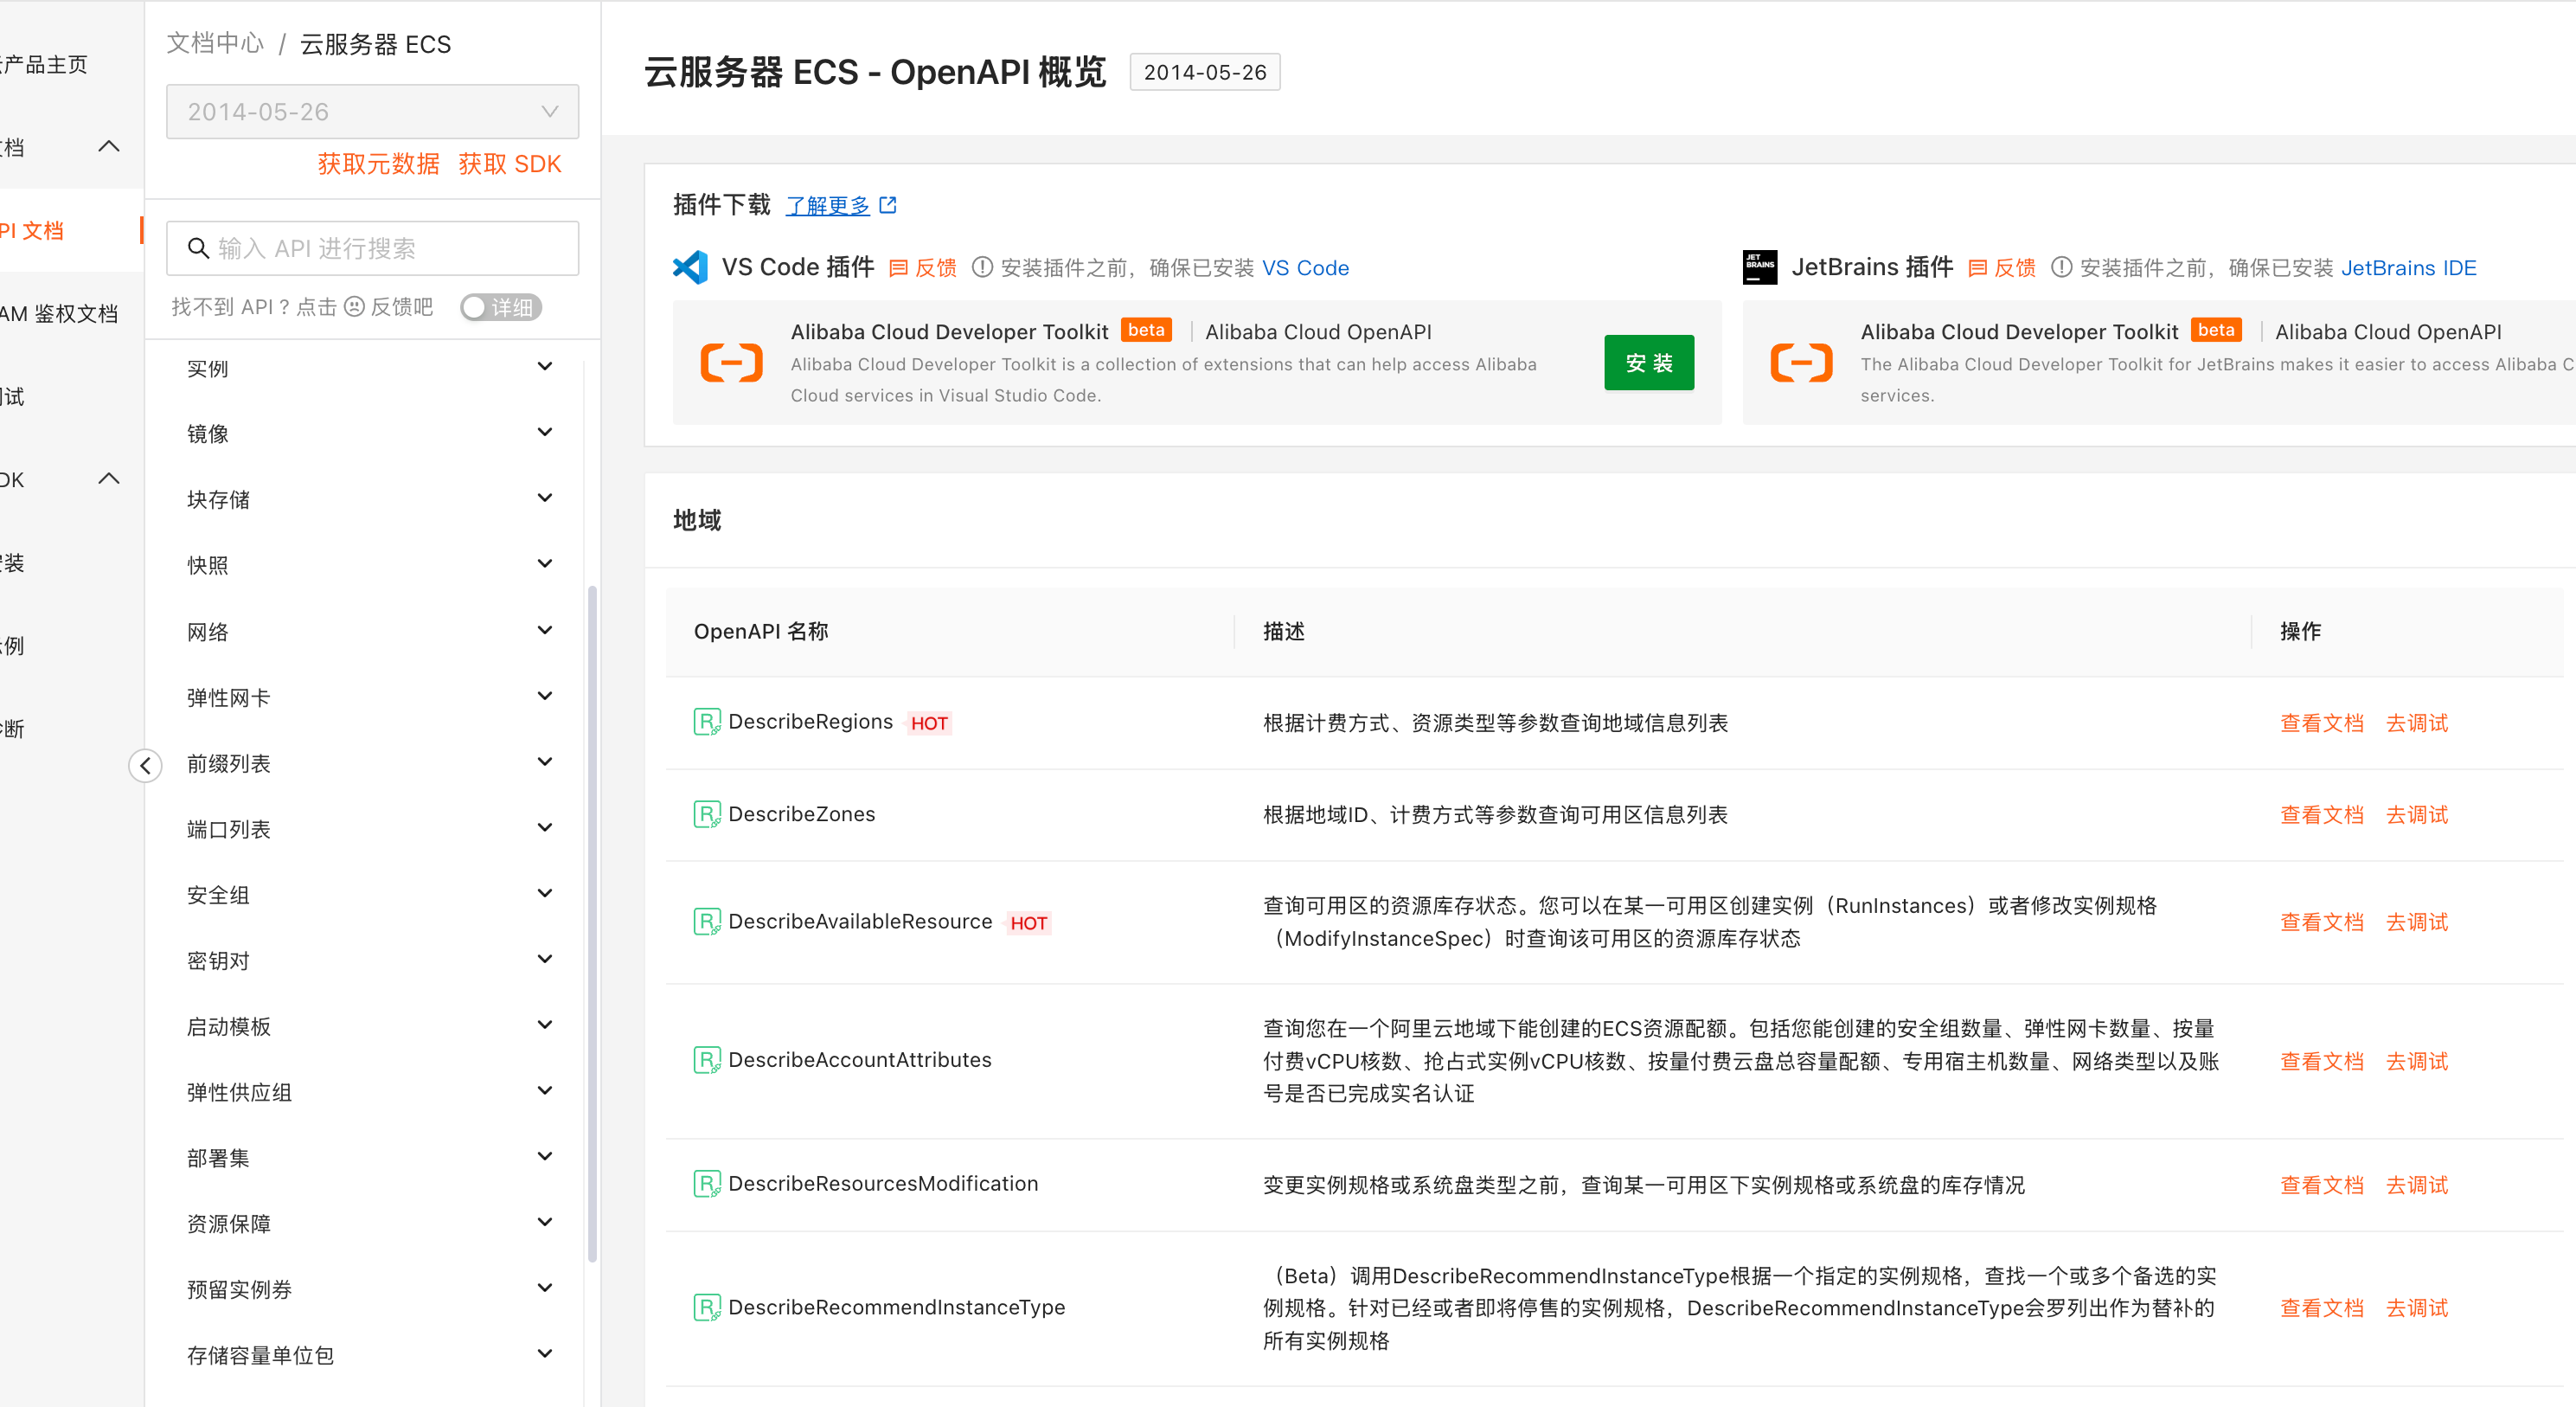Click the feedback icon next to VS Code 插件
Screen dimensions: 2576x1407
pyautogui.click(x=899, y=268)
